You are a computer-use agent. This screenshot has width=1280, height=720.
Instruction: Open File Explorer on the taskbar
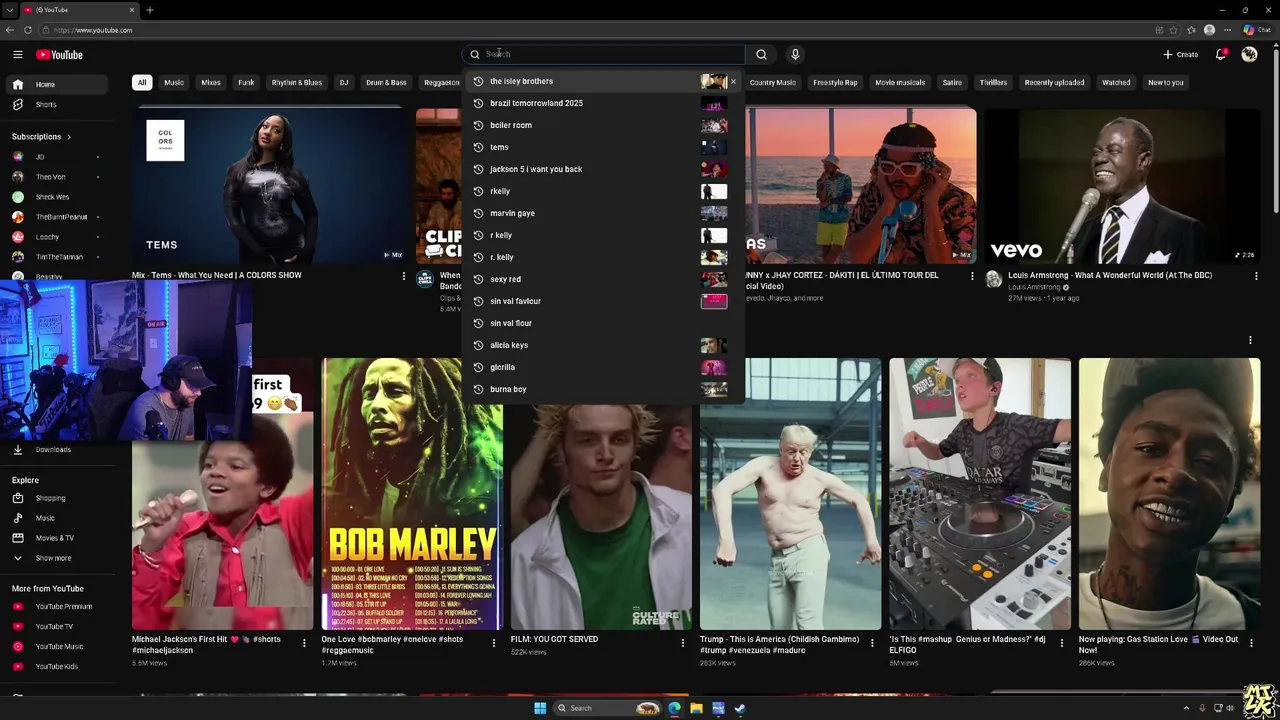click(696, 708)
